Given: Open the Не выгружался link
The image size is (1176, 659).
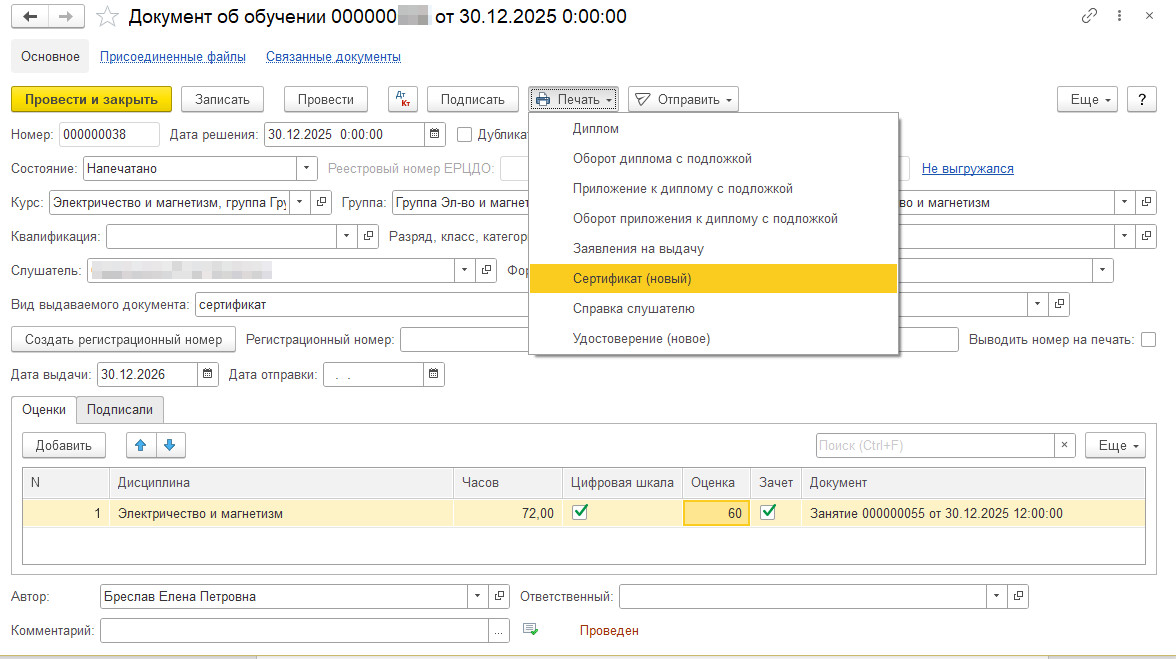Looking at the screenshot, I should pyautogui.click(x=967, y=169).
